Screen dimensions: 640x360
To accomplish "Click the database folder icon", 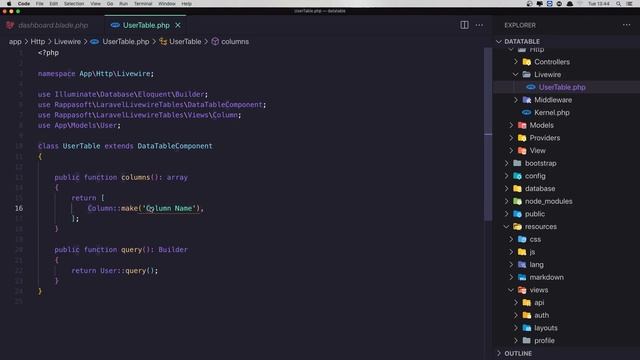I will click(518, 188).
